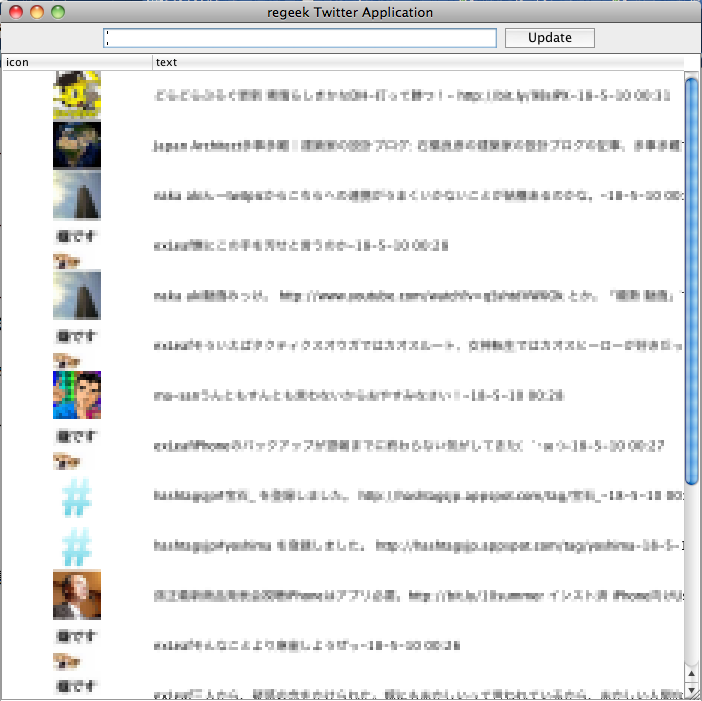The width and height of the screenshot is (702, 701).
Task: Click the tower avatar beside the YouTube link tweet
Action: tap(77, 295)
